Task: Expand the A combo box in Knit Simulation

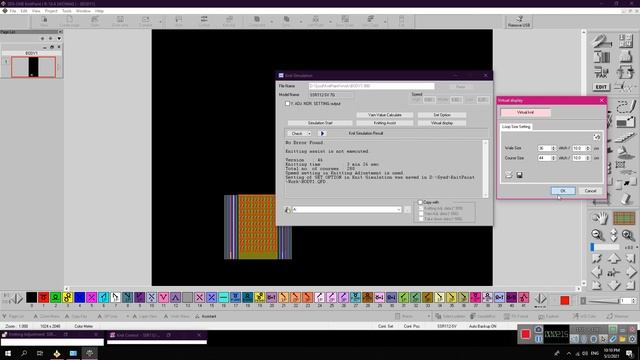Action: tap(398, 210)
